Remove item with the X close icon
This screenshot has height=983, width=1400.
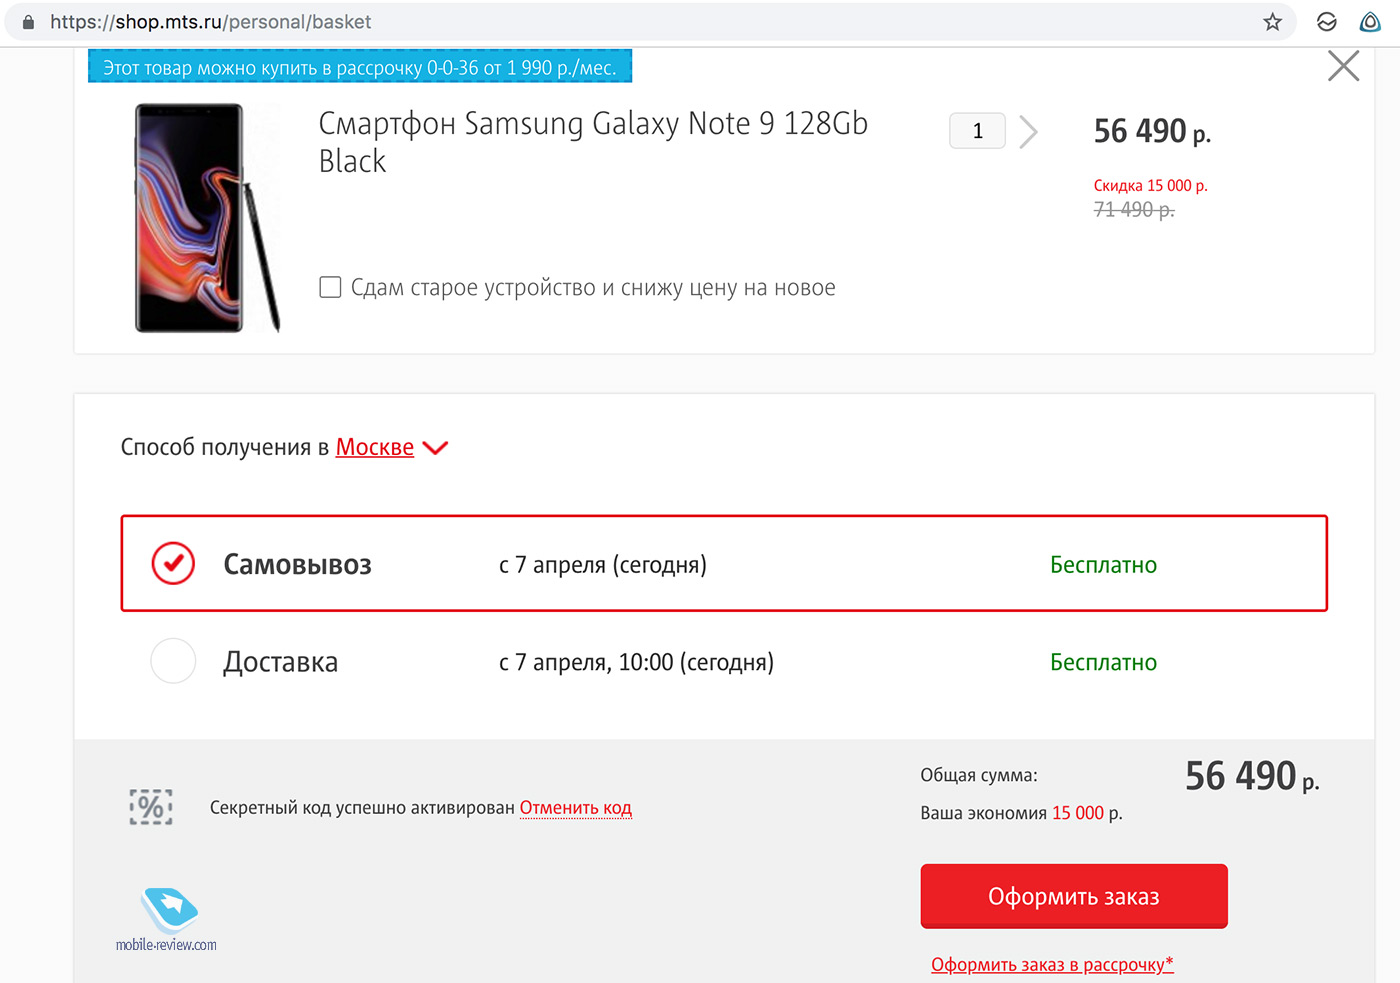tap(1343, 66)
